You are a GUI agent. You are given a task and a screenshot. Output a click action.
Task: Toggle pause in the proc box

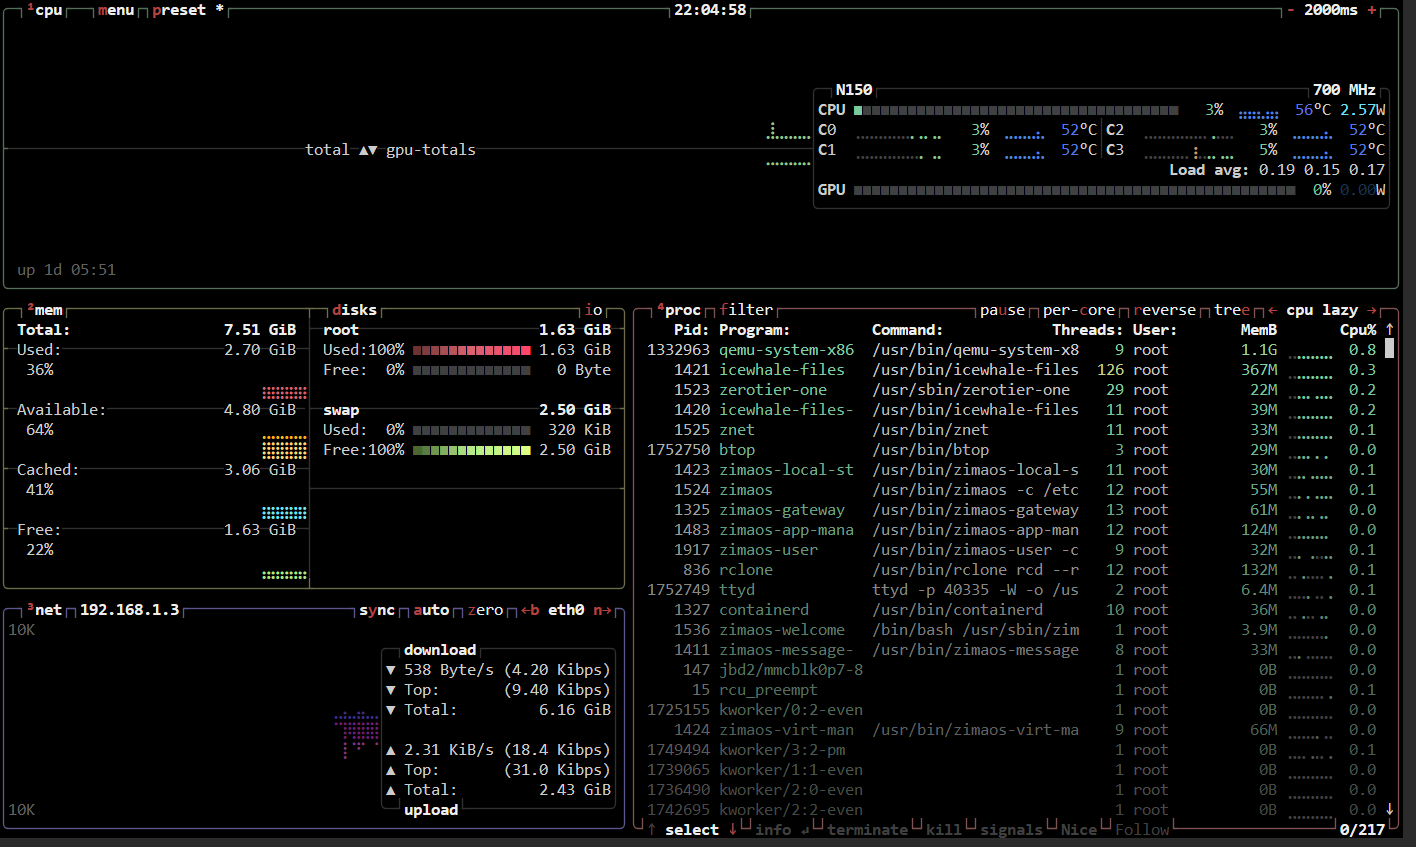pos(1002,310)
